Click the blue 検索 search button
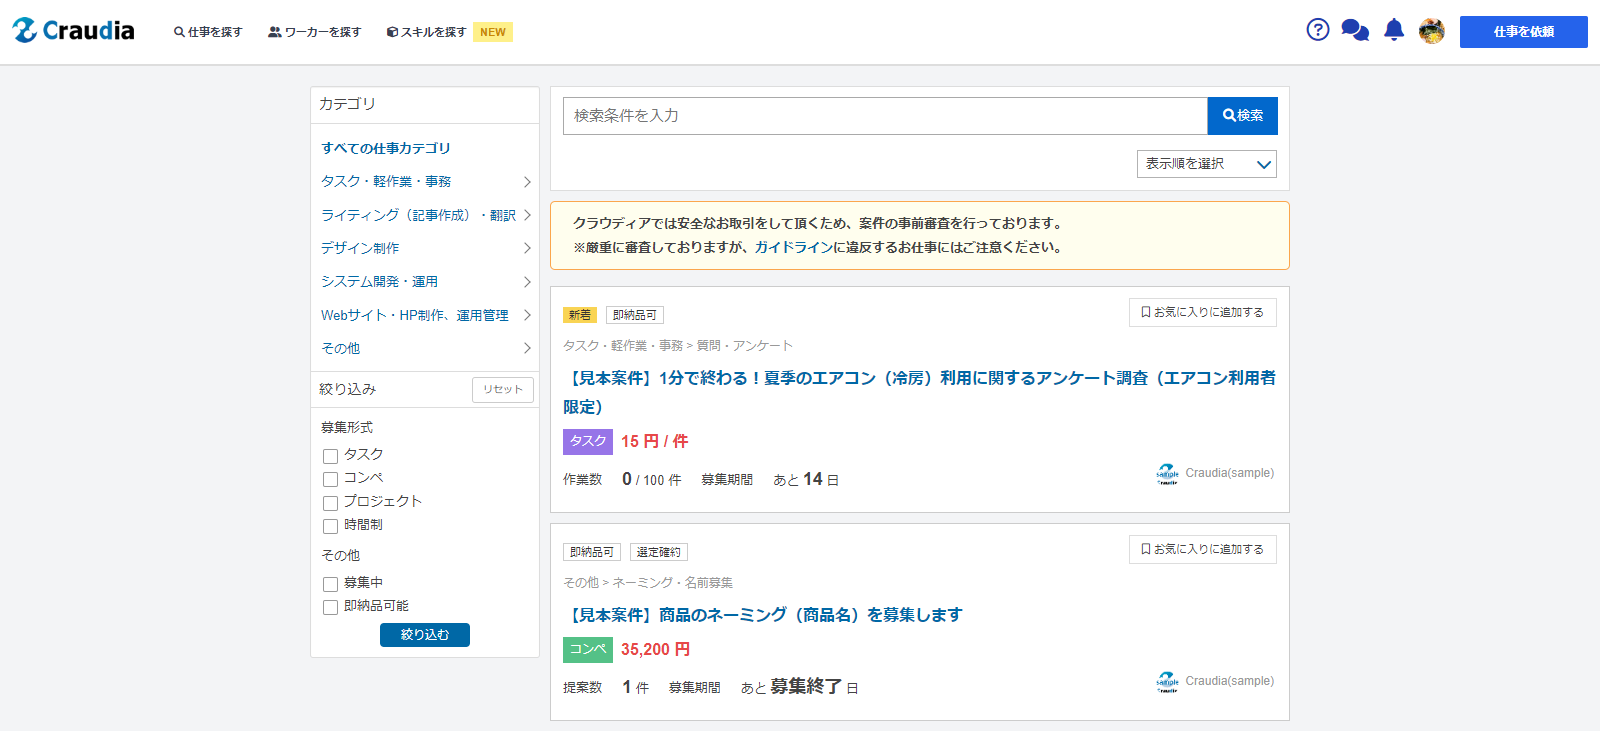The height and width of the screenshot is (731, 1600). coord(1242,116)
